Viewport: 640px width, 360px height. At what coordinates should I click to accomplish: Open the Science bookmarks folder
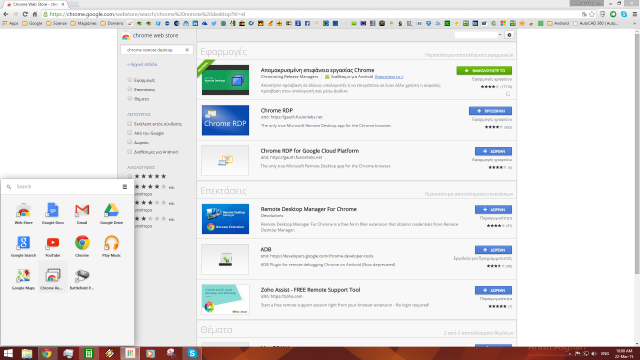point(56,23)
